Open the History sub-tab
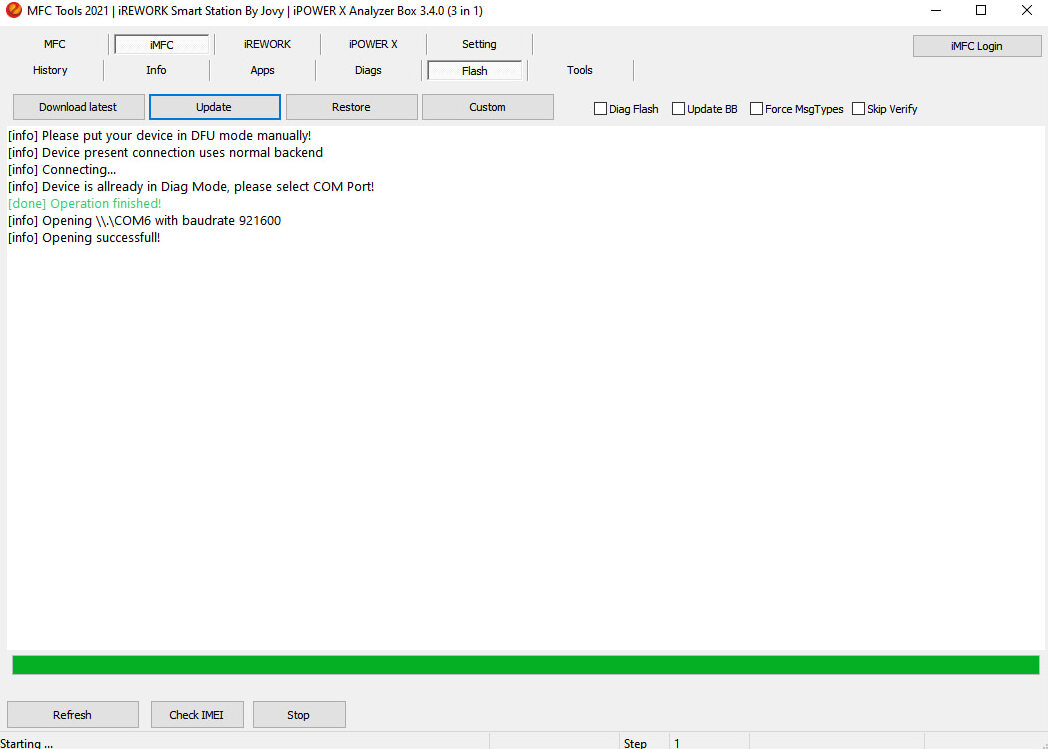 pyautogui.click(x=50, y=70)
